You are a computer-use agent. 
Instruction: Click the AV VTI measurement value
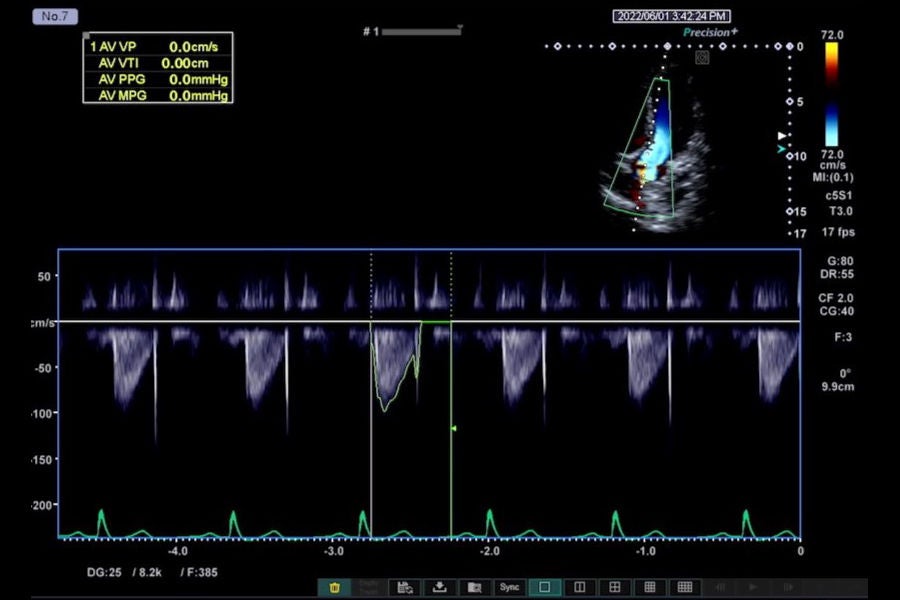185,63
